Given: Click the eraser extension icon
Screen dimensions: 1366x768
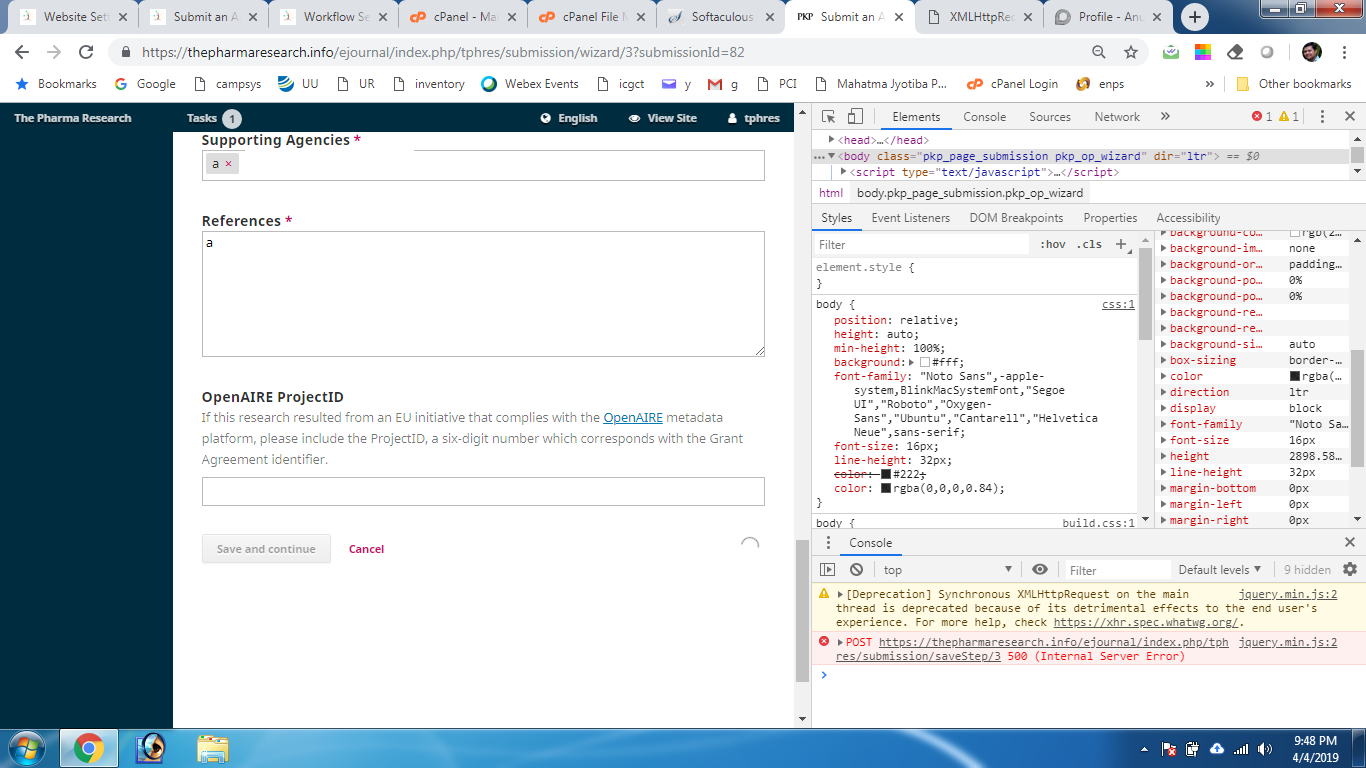Looking at the screenshot, I should [x=1235, y=52].
